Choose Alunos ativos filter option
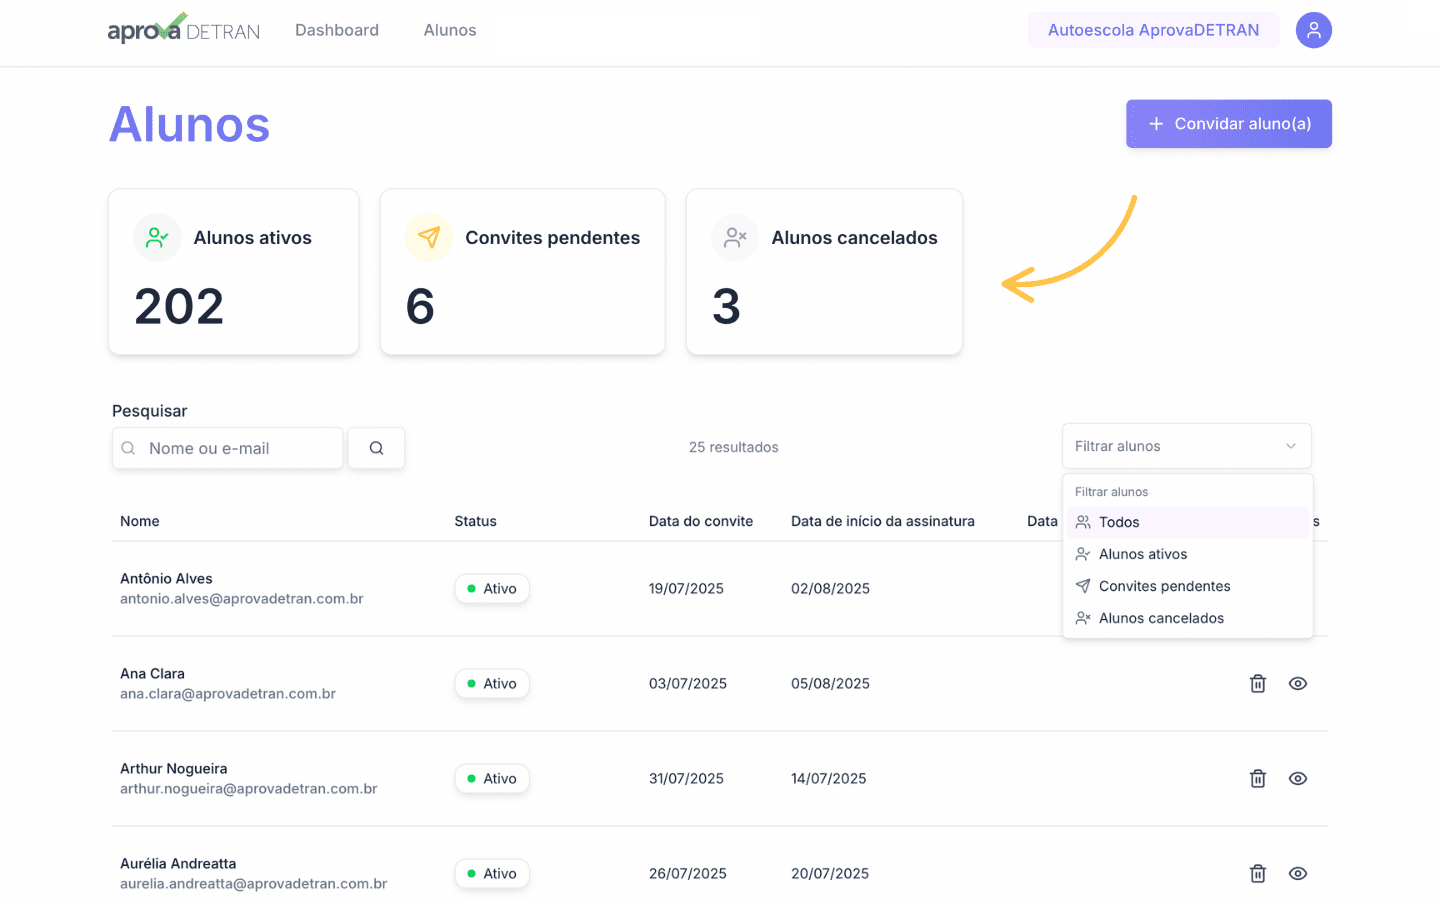Viewport: 1440px width, 900px height. point(1187,554)
